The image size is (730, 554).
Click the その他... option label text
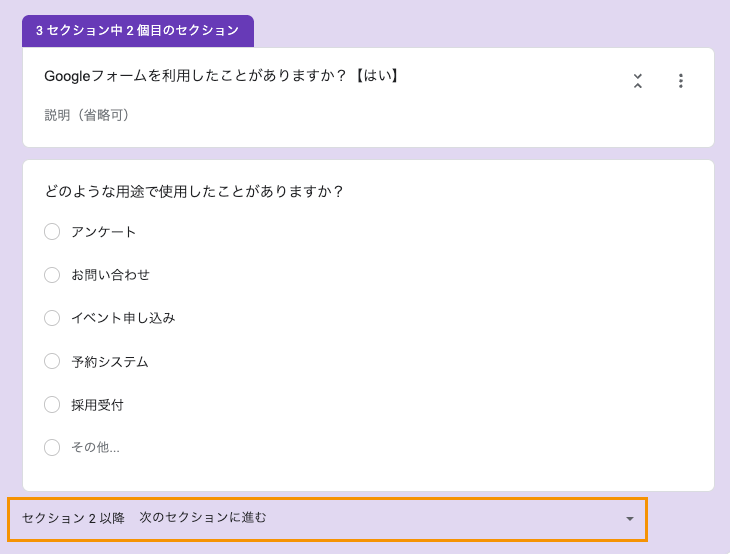[x=95, y=447]
